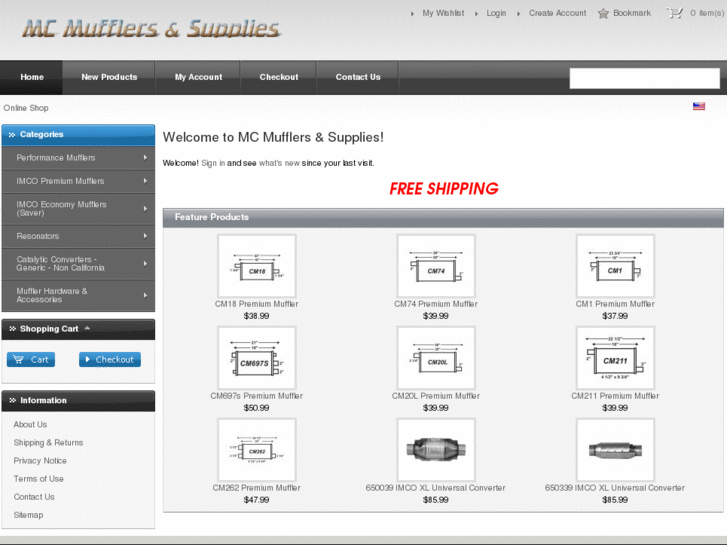Click the CM1 Premium Muffler title
The height and width of the screenshot is (545, 727).
pos(615,304)
